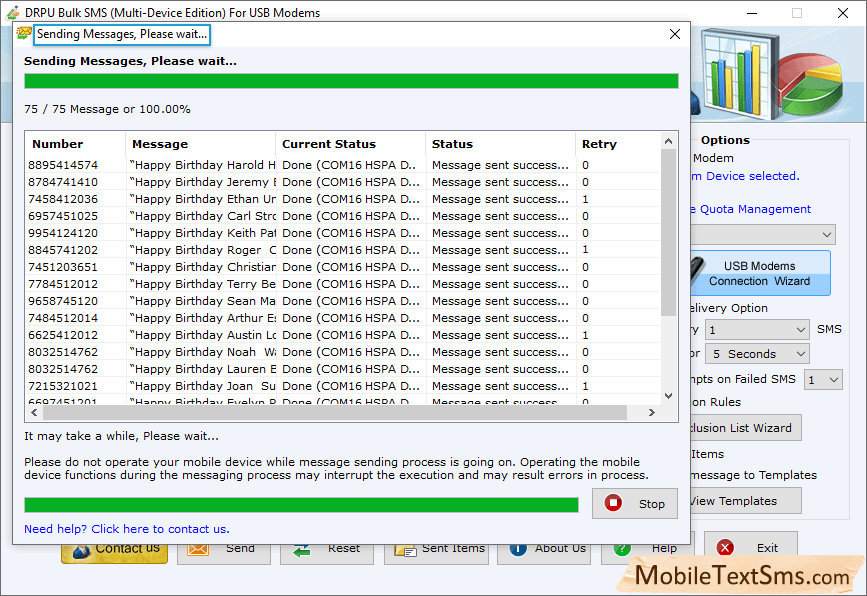Click the Happy Birthday Noah message cell
867x596 pixels.
pos(201,352)
